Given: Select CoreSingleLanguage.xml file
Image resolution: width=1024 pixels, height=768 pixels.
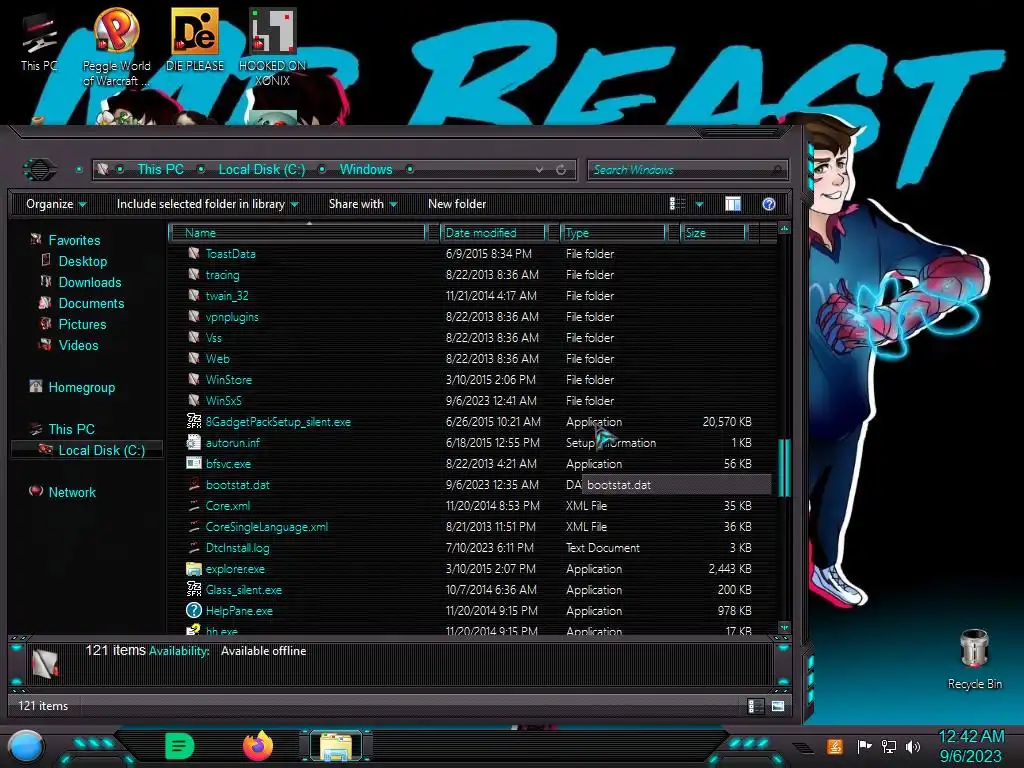Looking at the screenshot, I should [x=266, y=526].
